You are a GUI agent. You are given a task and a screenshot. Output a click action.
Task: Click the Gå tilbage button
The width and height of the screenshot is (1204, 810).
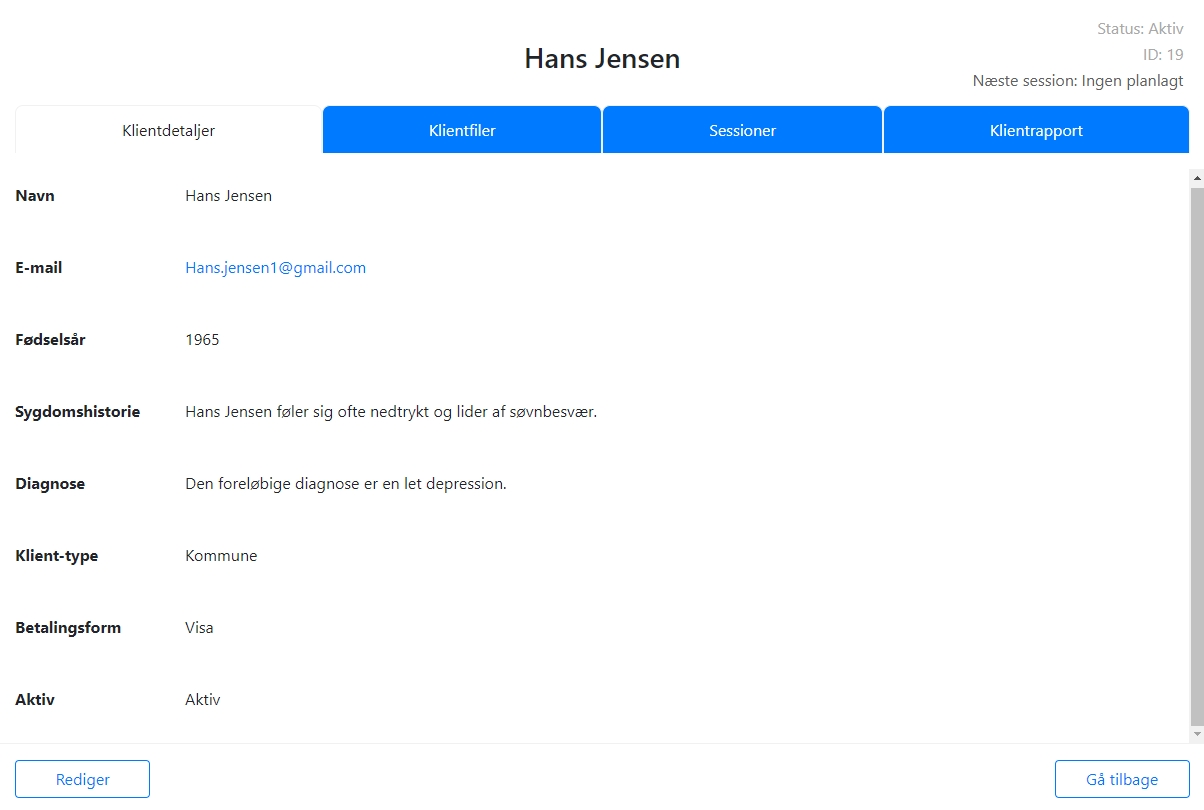[1121, 780]
